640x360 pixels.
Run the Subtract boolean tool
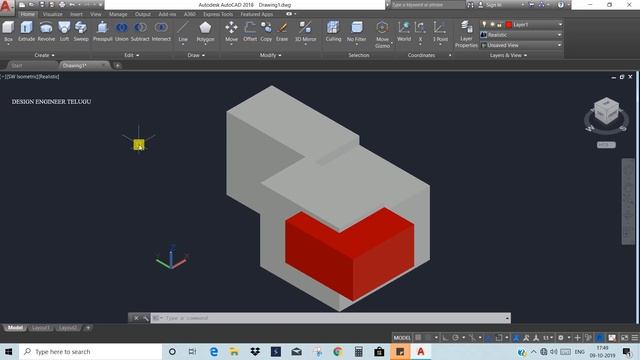pyautogui.click(x=140, y=31)
